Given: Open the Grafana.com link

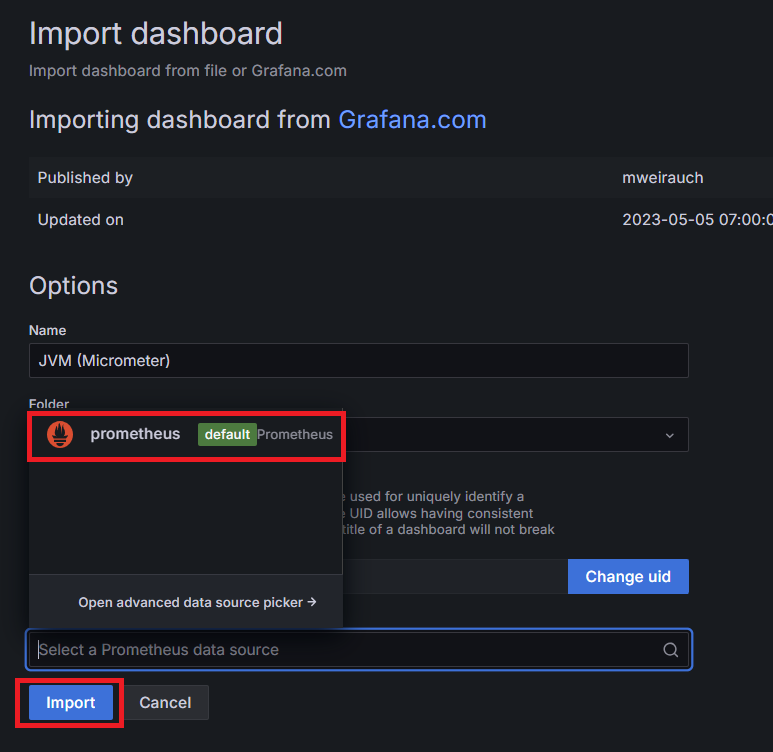Looking at the screenshot, I should pyautogui.click(x=412, y=120).
